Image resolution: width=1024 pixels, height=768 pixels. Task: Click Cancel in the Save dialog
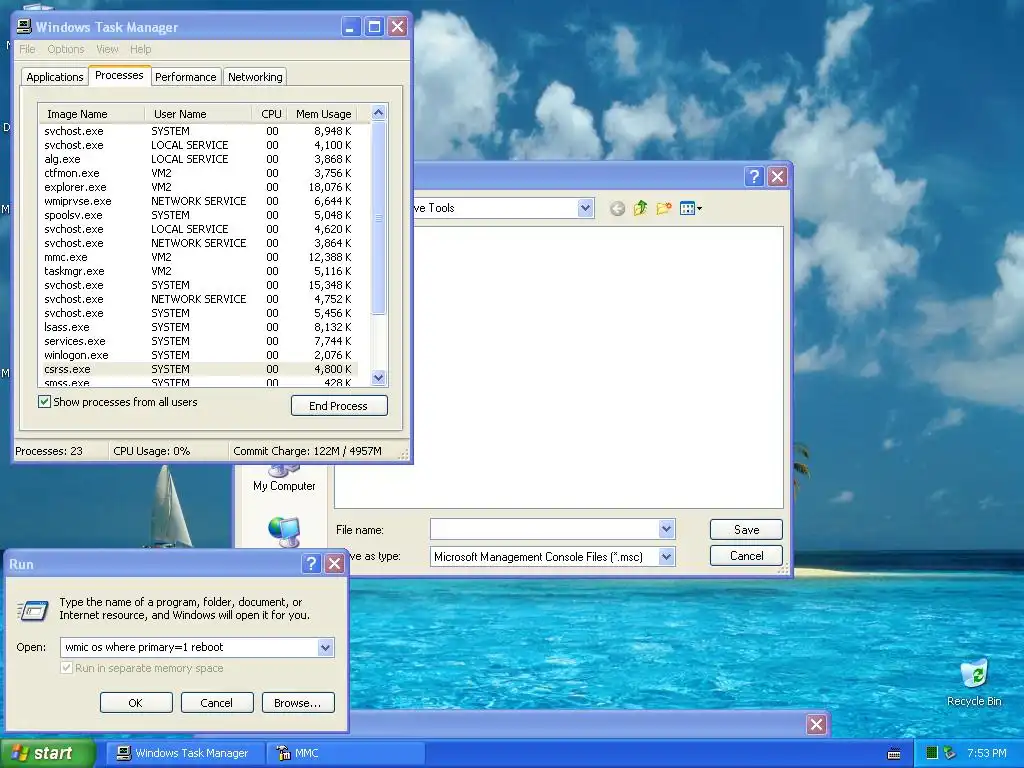coord(746,556)
